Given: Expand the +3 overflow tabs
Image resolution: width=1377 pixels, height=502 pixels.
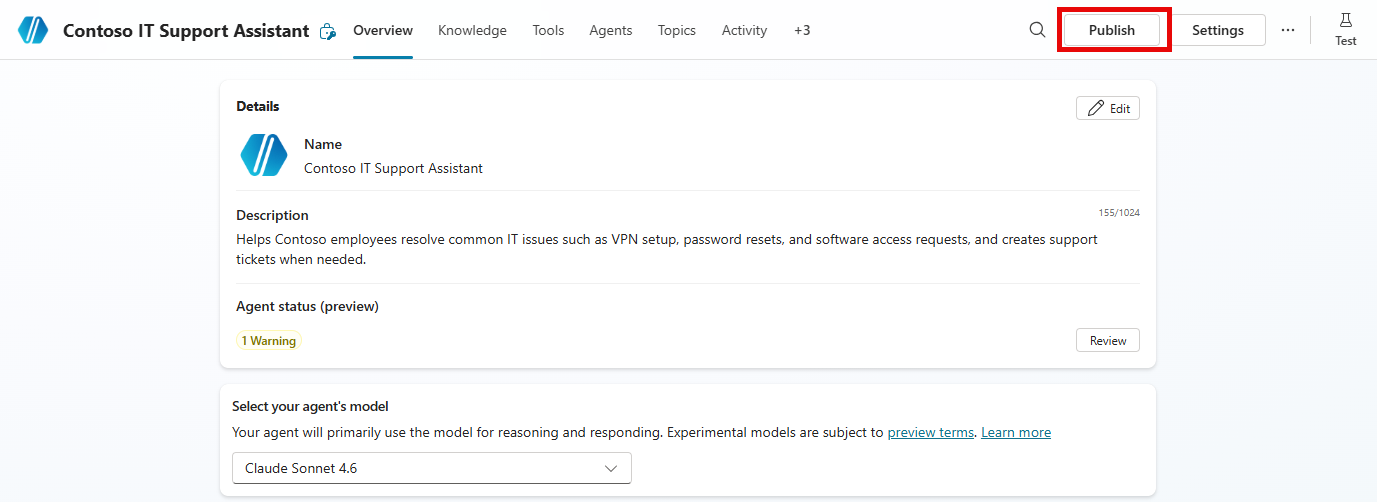Looking at the screenshot, I should (x=802, y=30).
